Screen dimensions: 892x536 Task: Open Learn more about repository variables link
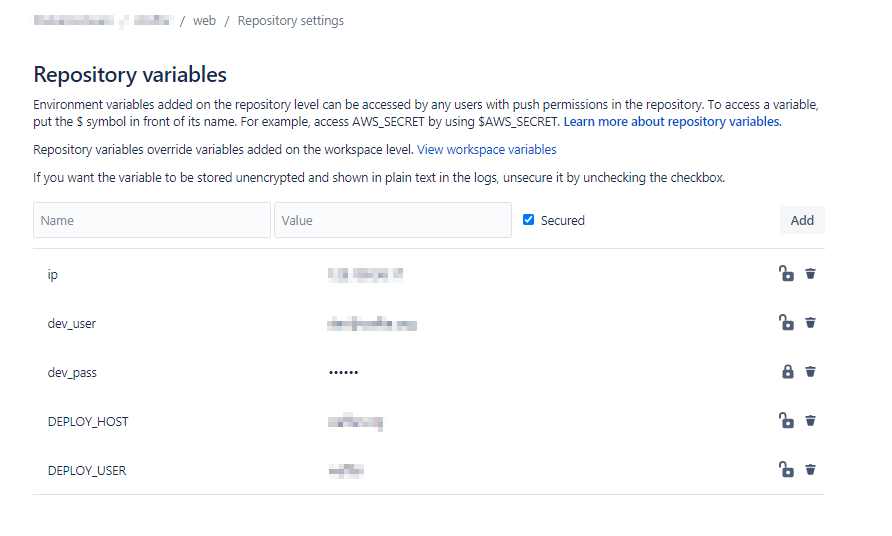tap(672, 122)
